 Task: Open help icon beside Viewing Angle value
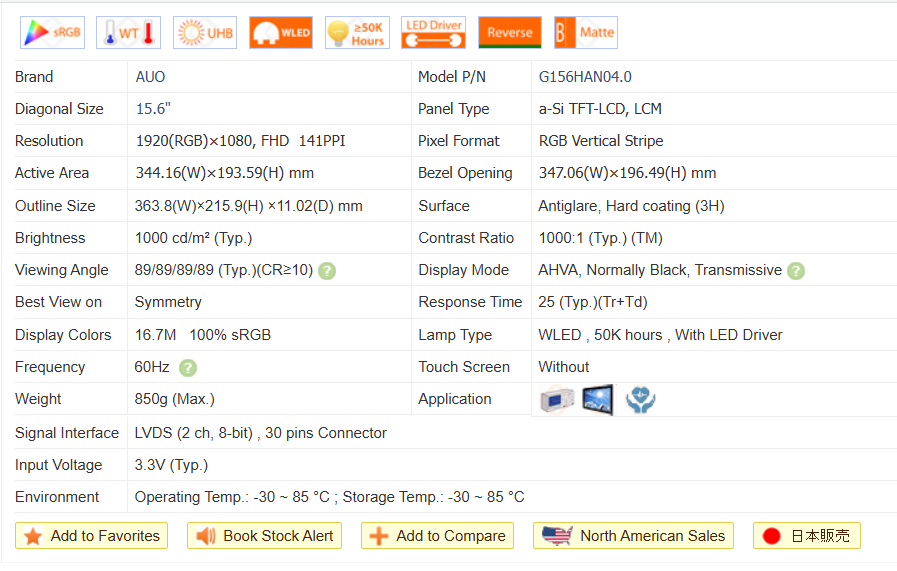tap(327, 271)
